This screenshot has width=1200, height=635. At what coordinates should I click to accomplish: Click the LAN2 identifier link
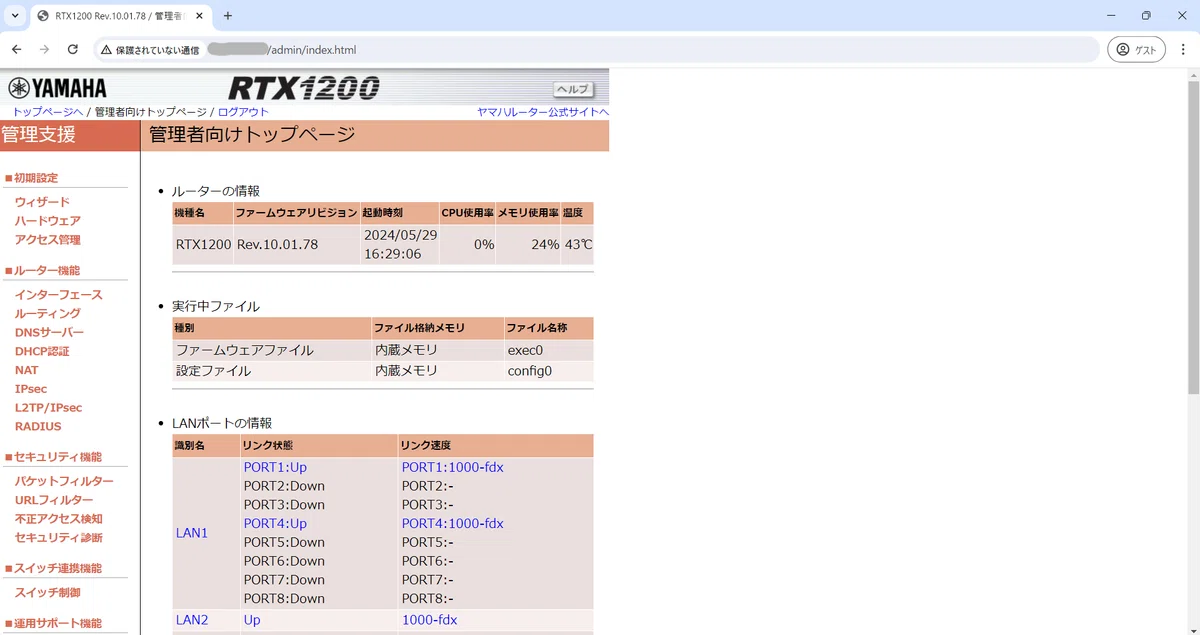tap(192, 620)
